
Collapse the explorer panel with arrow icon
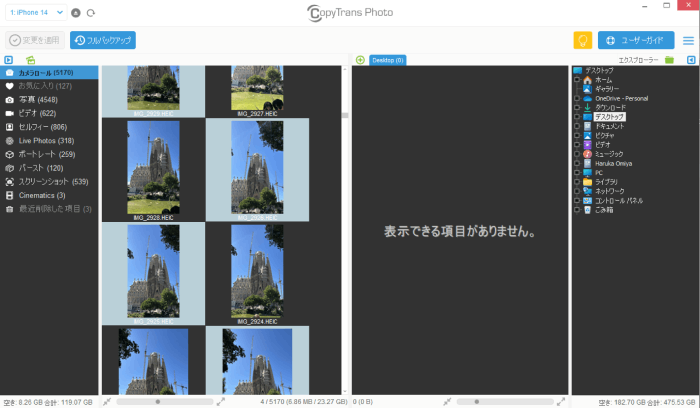tap(691, 60)
